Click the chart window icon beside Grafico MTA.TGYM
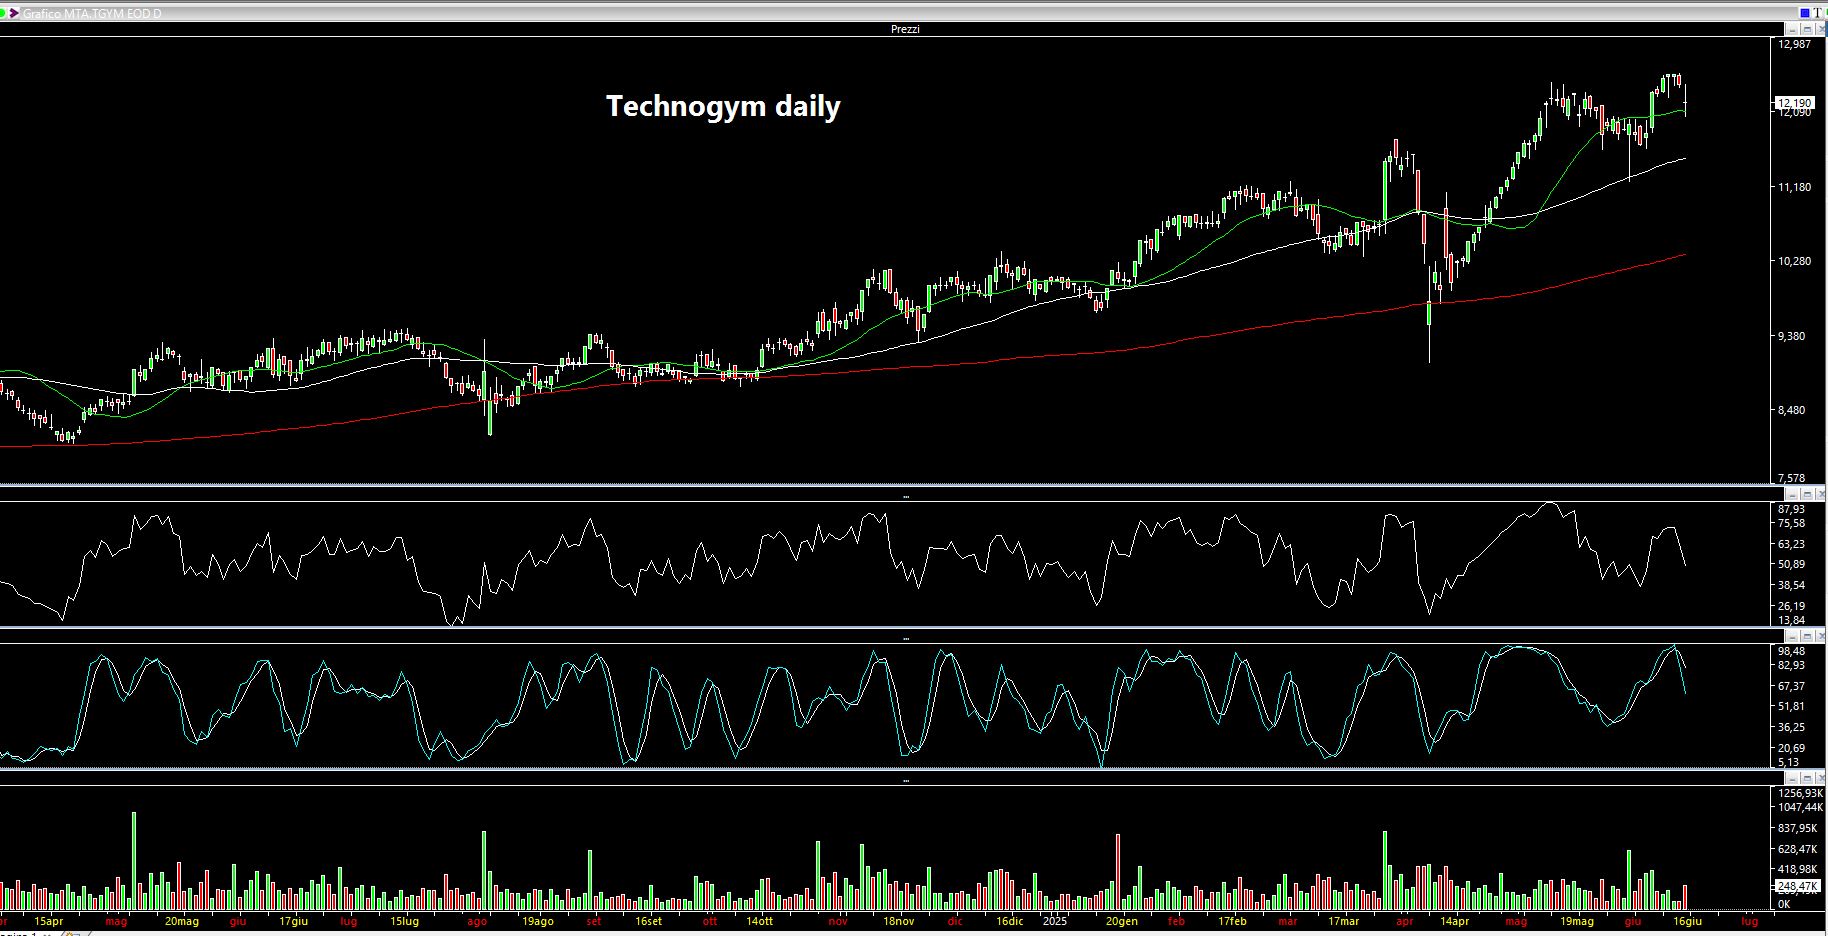 point(13,13)
